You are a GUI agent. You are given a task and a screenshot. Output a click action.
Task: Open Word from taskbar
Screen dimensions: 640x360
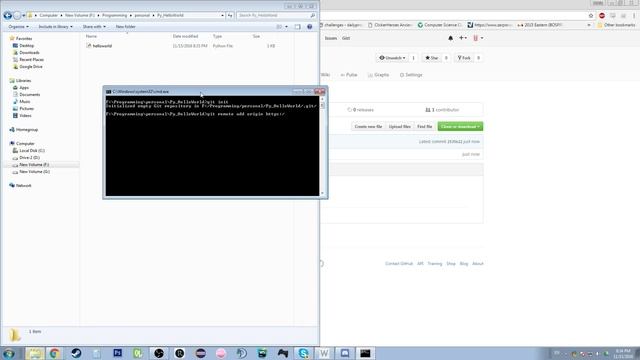(x=324, y=353)
